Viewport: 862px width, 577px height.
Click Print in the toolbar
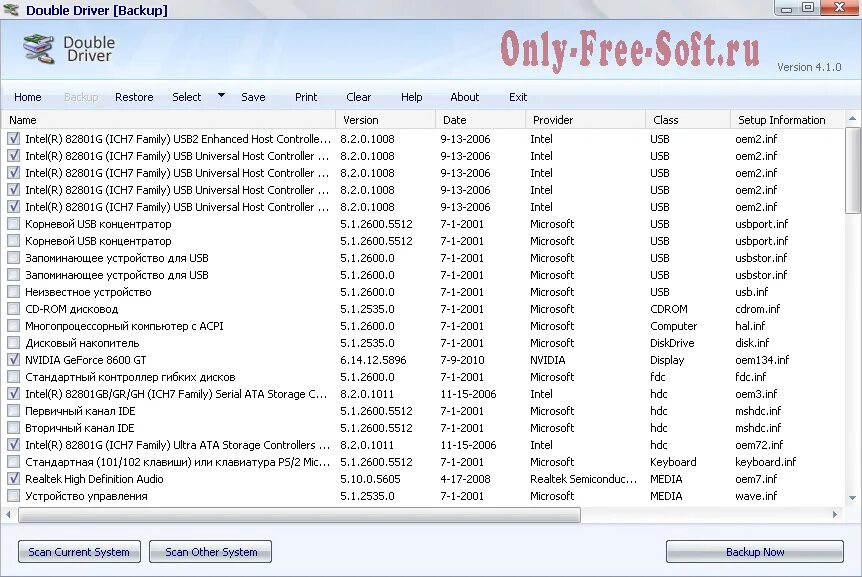click(x=306, y=97)
